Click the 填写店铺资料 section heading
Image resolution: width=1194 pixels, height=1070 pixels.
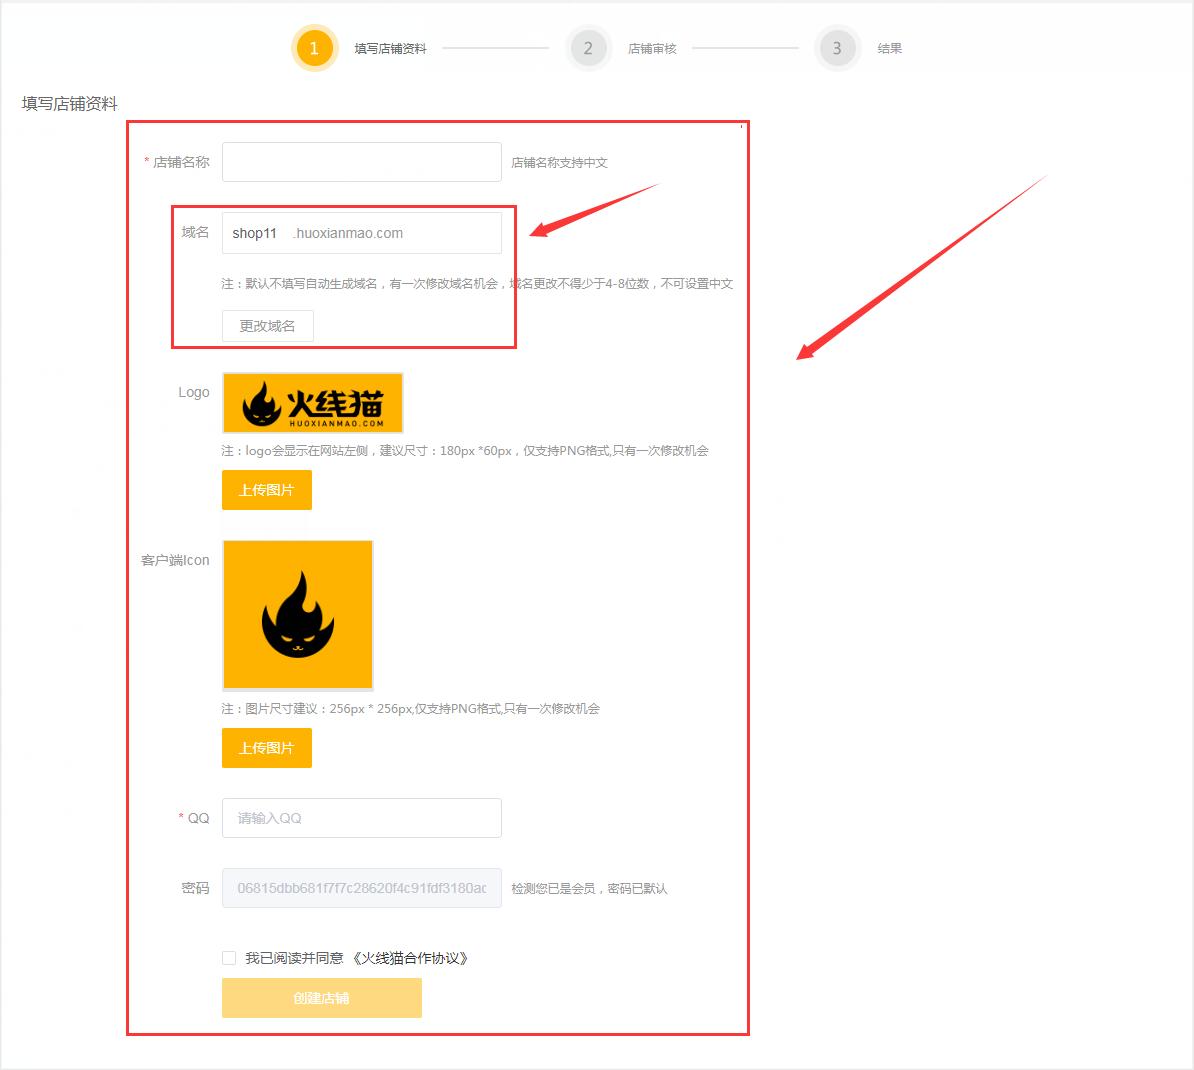tap(69, 104)
